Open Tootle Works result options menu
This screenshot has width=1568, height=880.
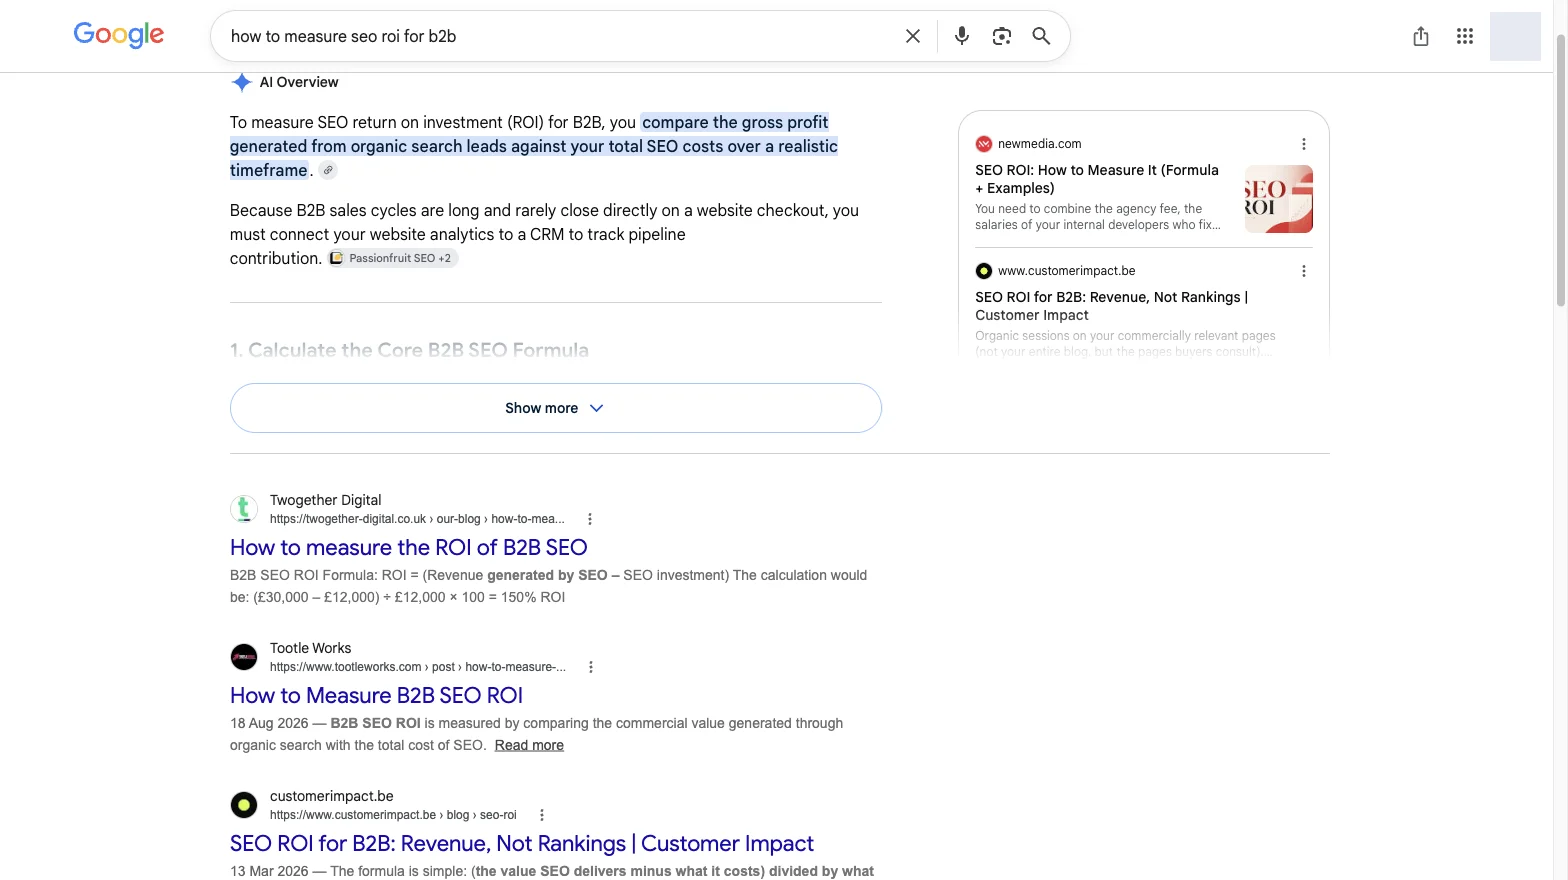591,667
